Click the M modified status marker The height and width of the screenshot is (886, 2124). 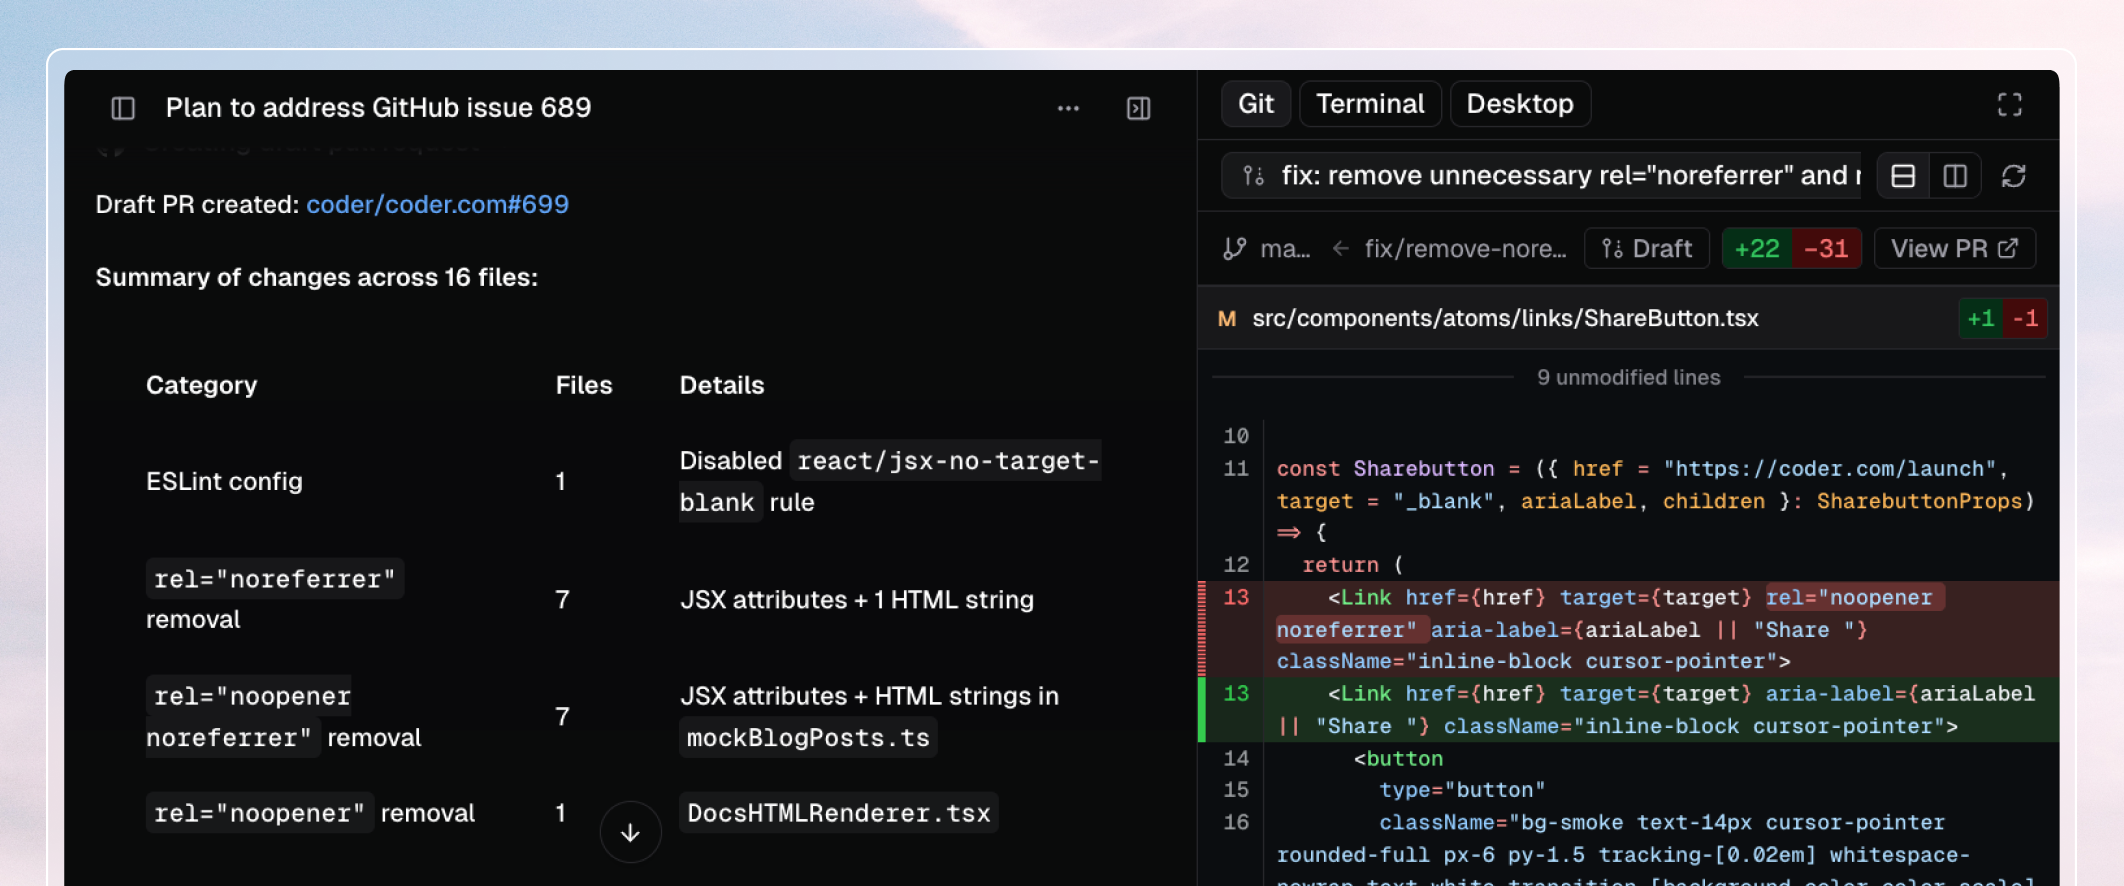point(1227,318)
